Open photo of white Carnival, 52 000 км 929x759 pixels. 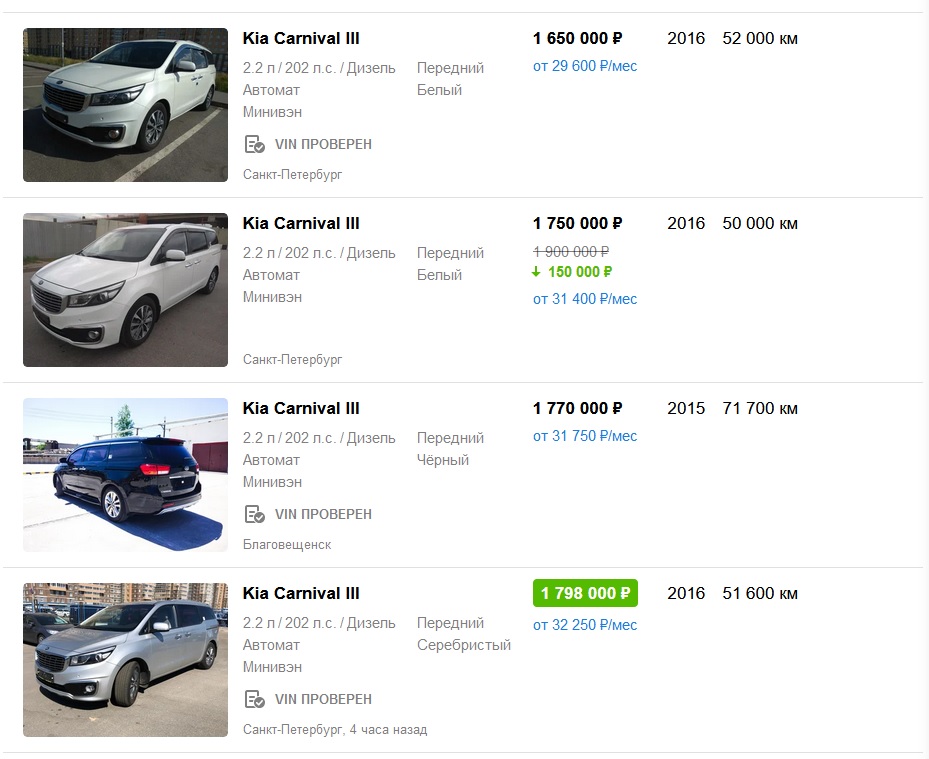tap(125, 105)
